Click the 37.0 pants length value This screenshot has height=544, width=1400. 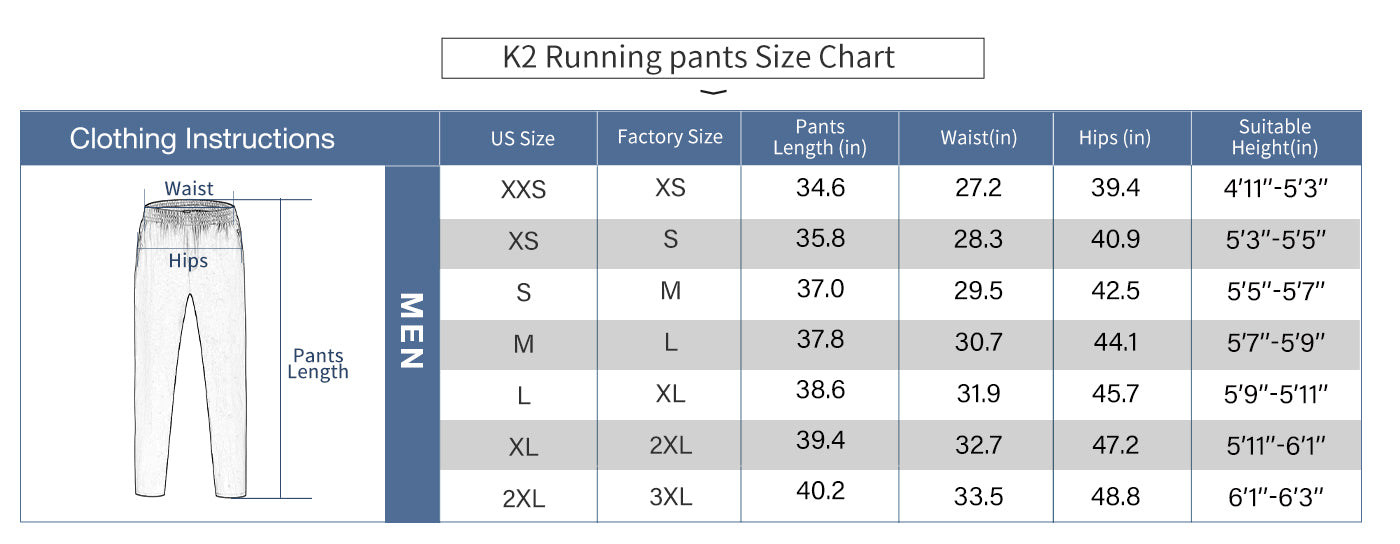pos(820,290)
